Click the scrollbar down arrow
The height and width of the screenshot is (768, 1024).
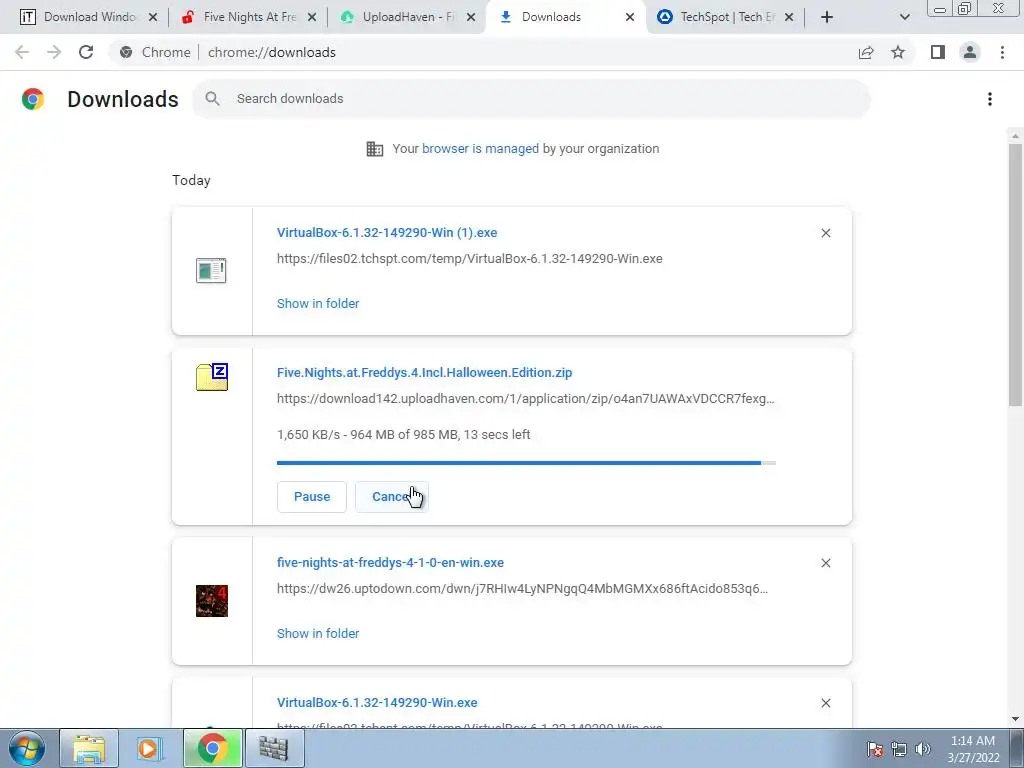point(1015,719)
